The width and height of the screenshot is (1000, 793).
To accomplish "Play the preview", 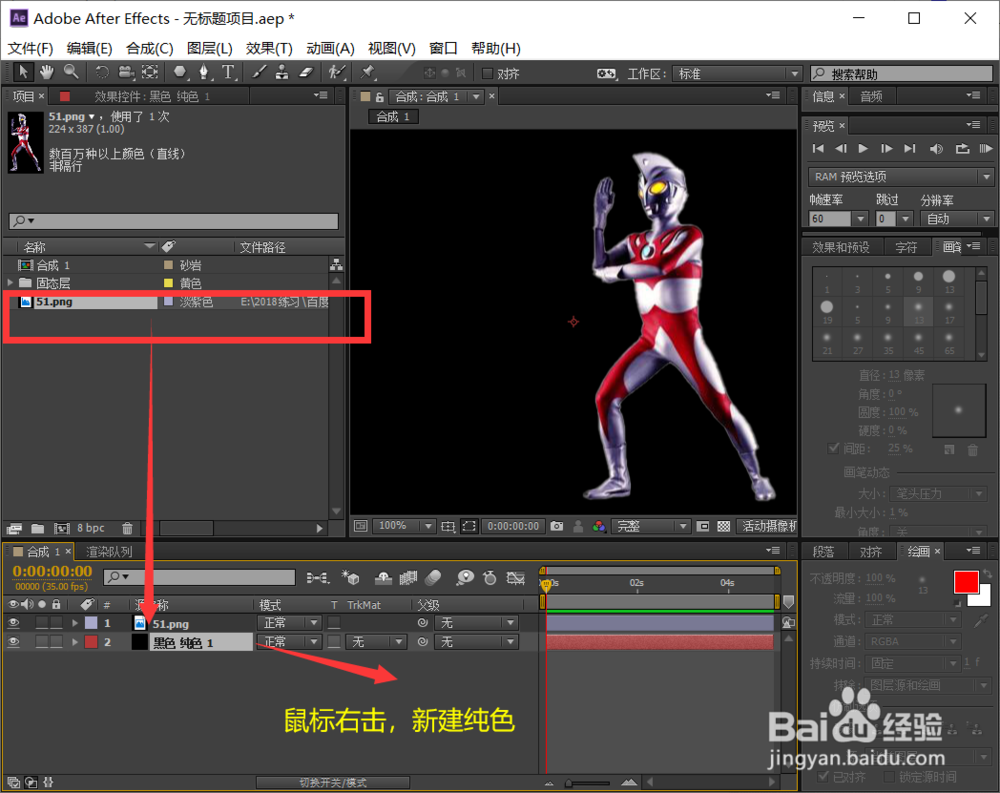I will pyautogui.click(x=863, y=149).
